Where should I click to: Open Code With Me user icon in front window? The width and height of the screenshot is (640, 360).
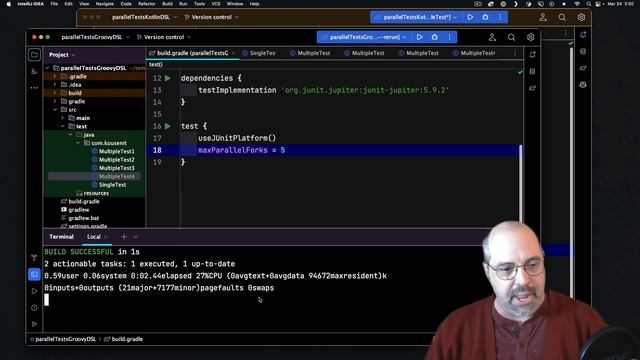tap(492, 37)
